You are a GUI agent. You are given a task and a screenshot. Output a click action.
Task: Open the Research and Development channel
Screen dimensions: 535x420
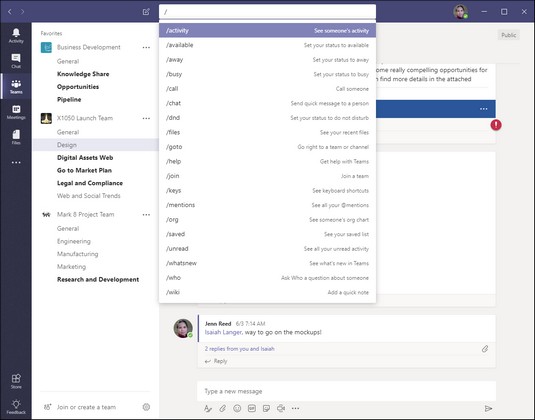[x=98, y=279]
